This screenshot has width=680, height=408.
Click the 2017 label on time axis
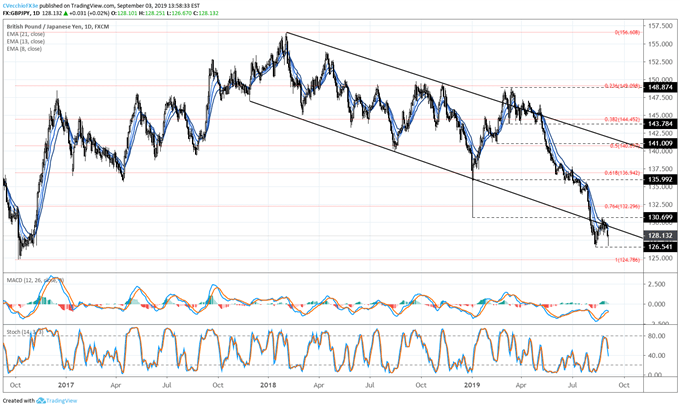pos(65,385)
